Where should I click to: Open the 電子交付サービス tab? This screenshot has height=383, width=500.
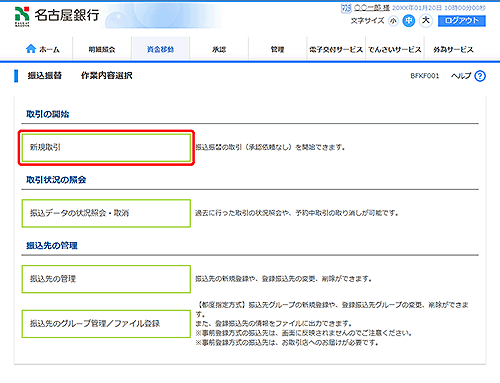[336, 49]
